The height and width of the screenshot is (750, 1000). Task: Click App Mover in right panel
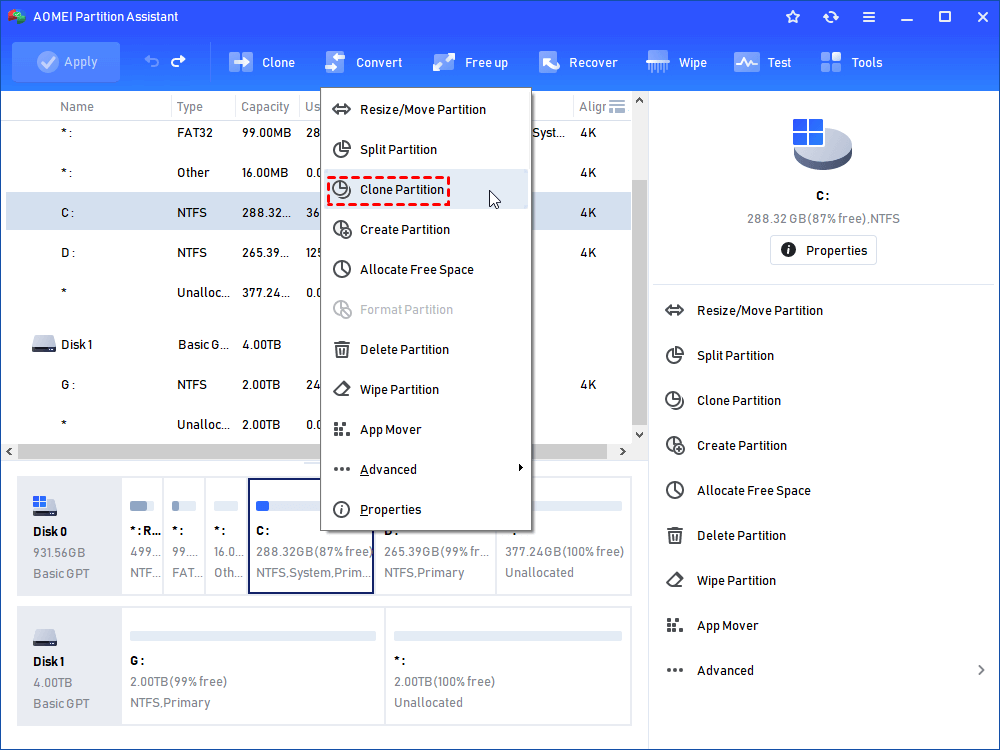712,626
